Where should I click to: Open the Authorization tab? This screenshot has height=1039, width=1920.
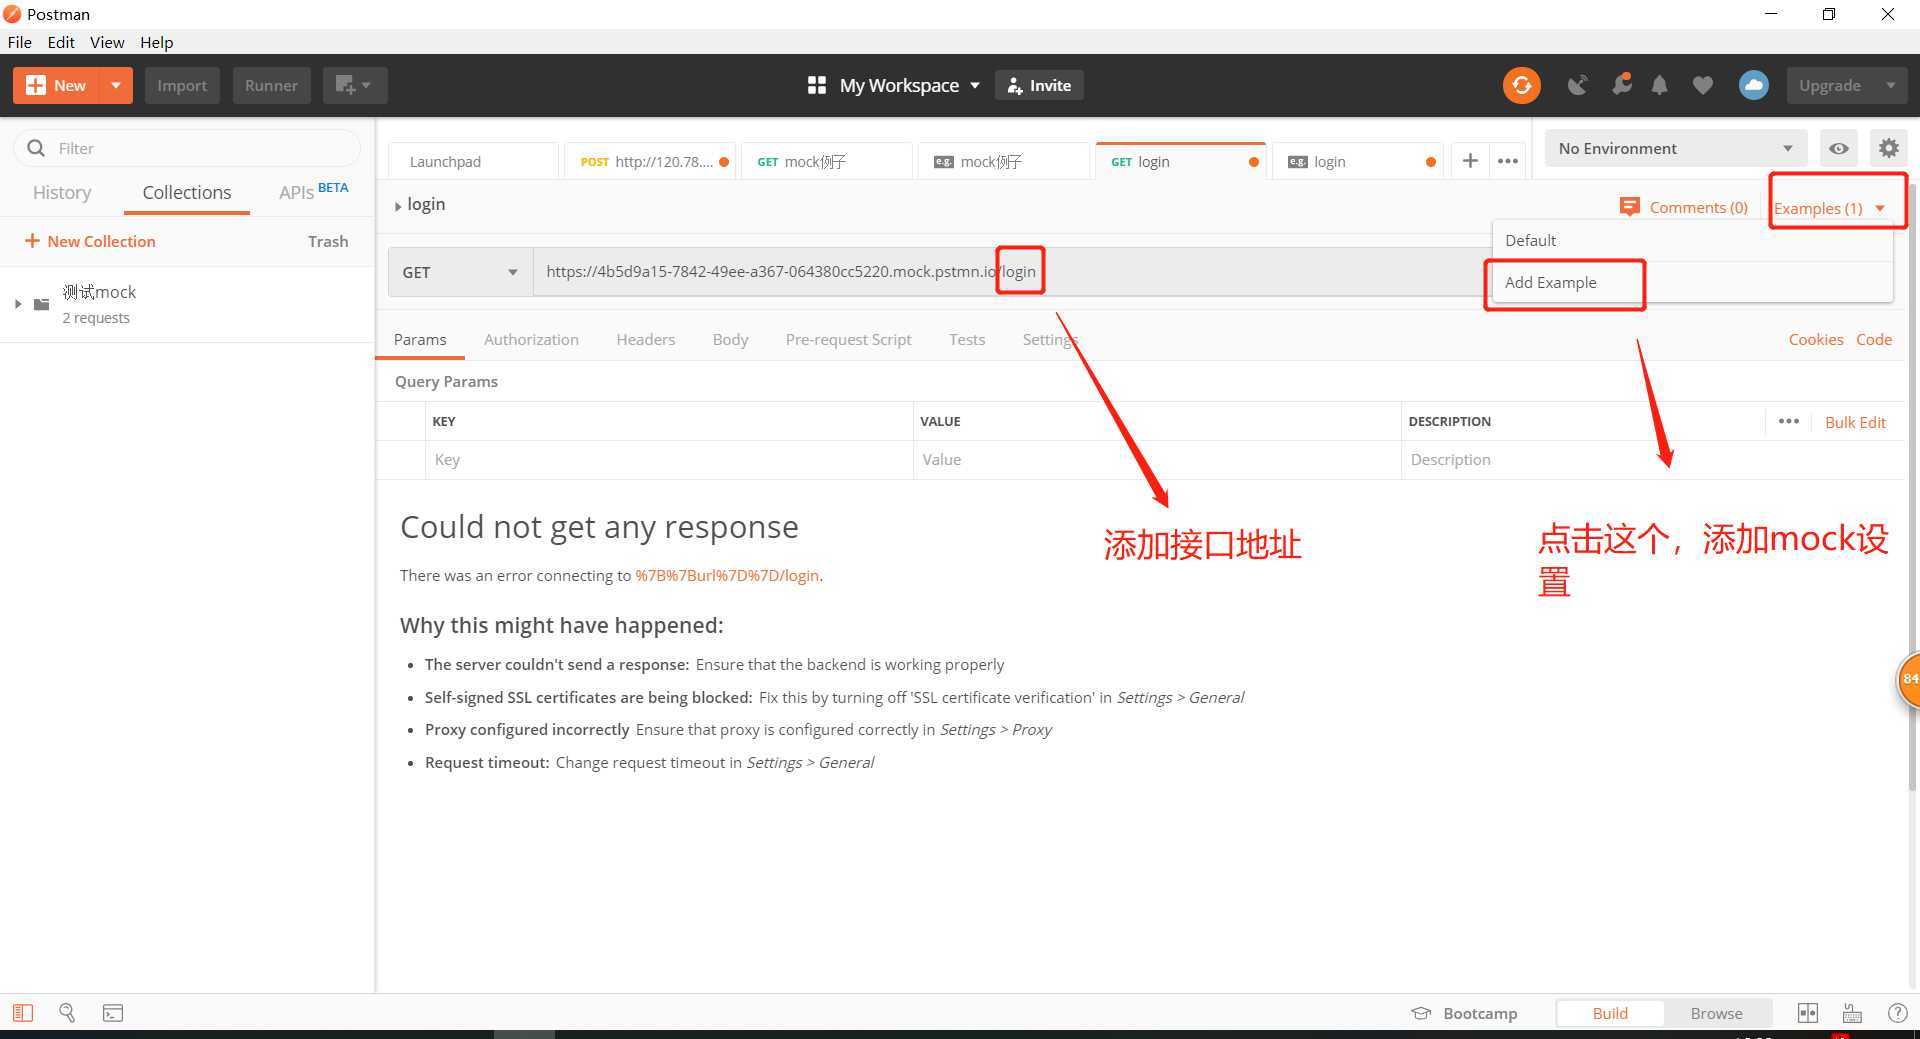531,339
